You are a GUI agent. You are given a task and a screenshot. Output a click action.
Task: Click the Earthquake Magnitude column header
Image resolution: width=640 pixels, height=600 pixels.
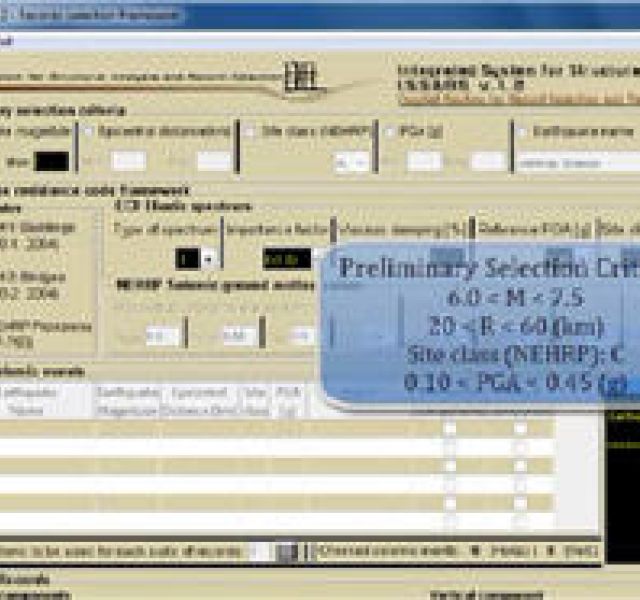coord(127,401)
